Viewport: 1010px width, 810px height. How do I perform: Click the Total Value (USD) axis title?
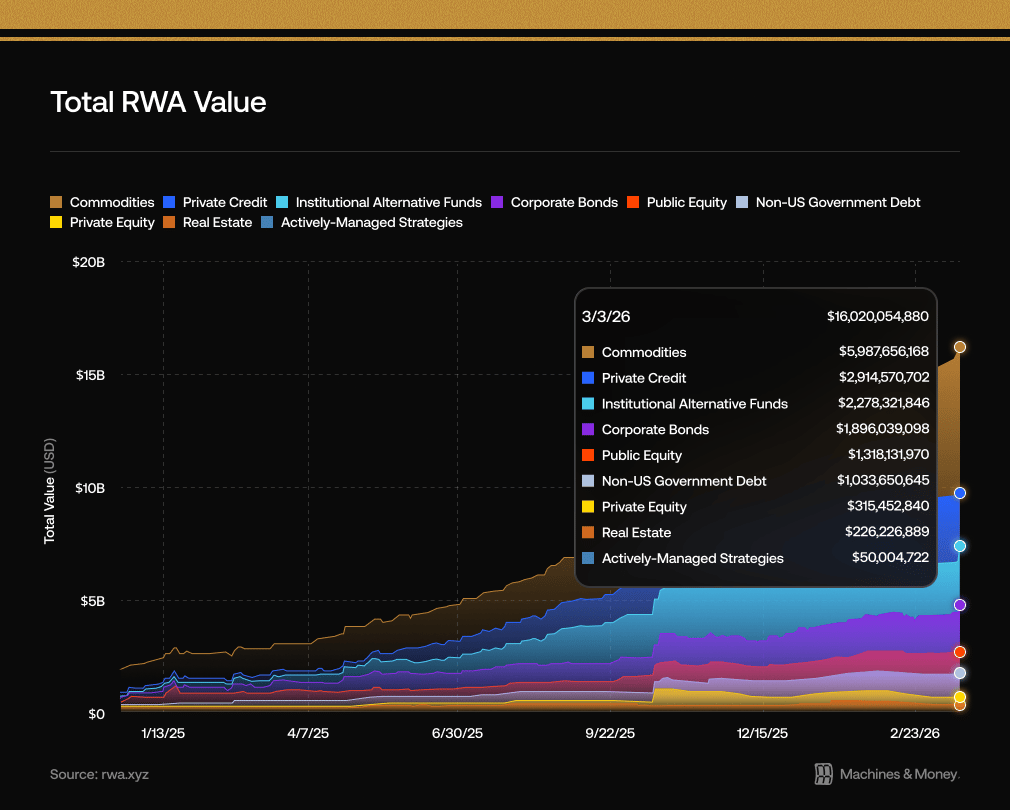[x=50, y=491]
